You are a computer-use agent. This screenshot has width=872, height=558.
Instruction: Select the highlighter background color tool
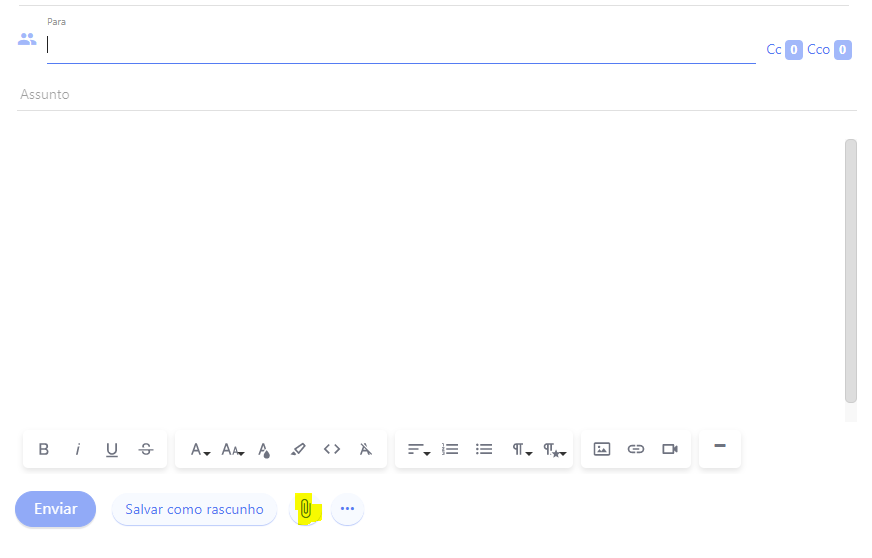click(x=298, y=450)
